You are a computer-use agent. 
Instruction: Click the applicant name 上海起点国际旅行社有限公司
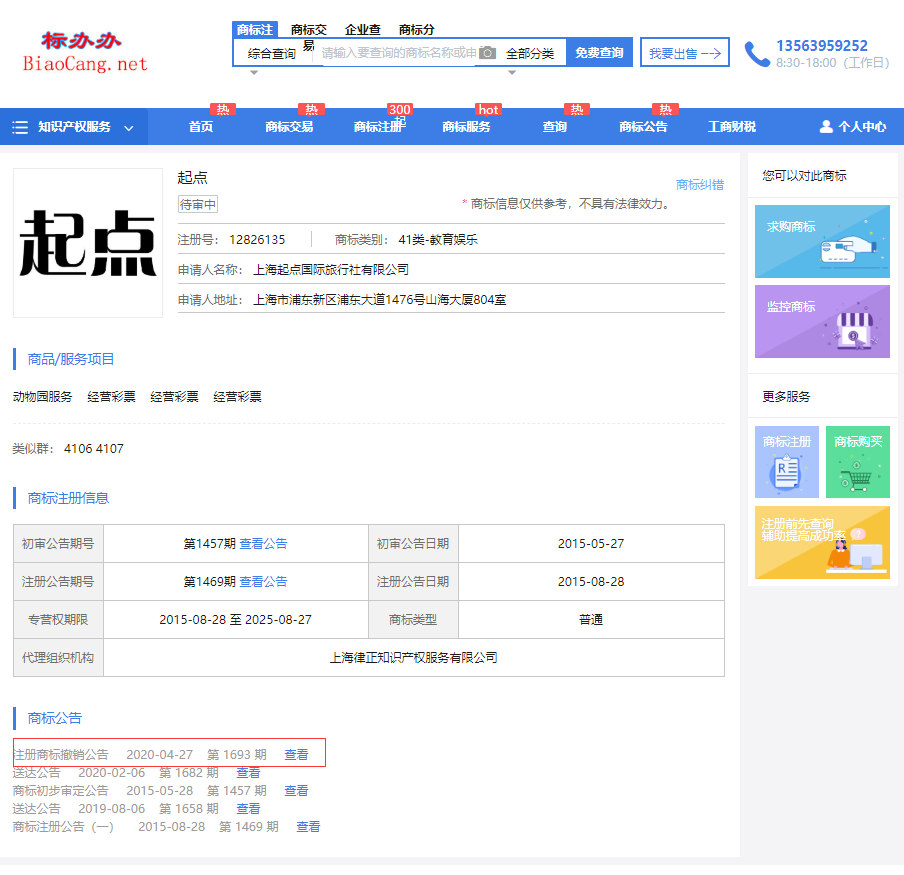click(x=331, y=270)
